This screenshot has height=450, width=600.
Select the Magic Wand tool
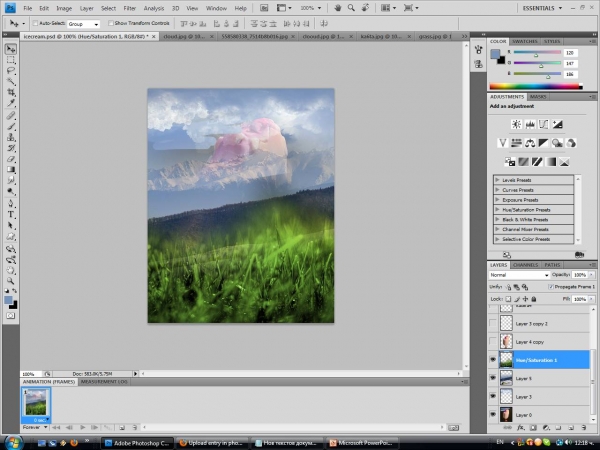[11, 82]
